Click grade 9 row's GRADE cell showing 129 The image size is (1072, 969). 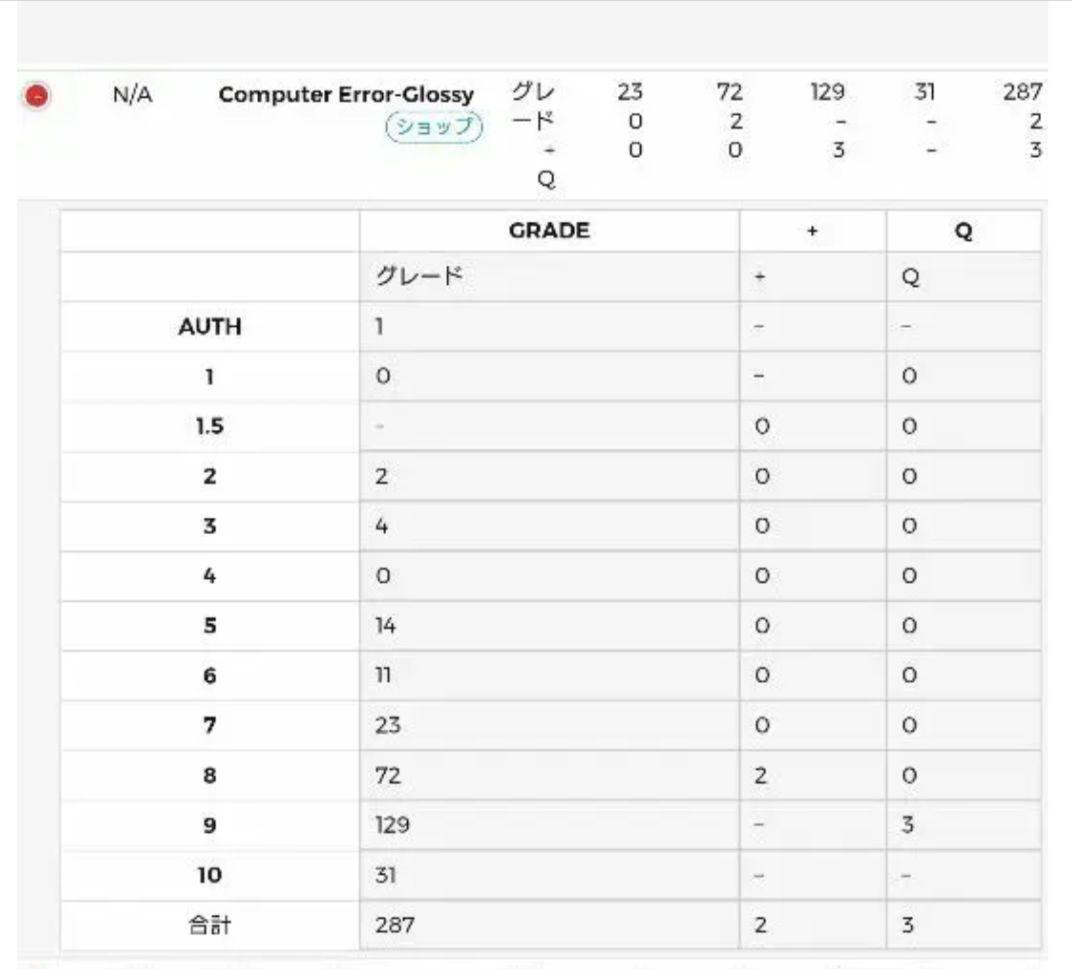coord(549,826)
